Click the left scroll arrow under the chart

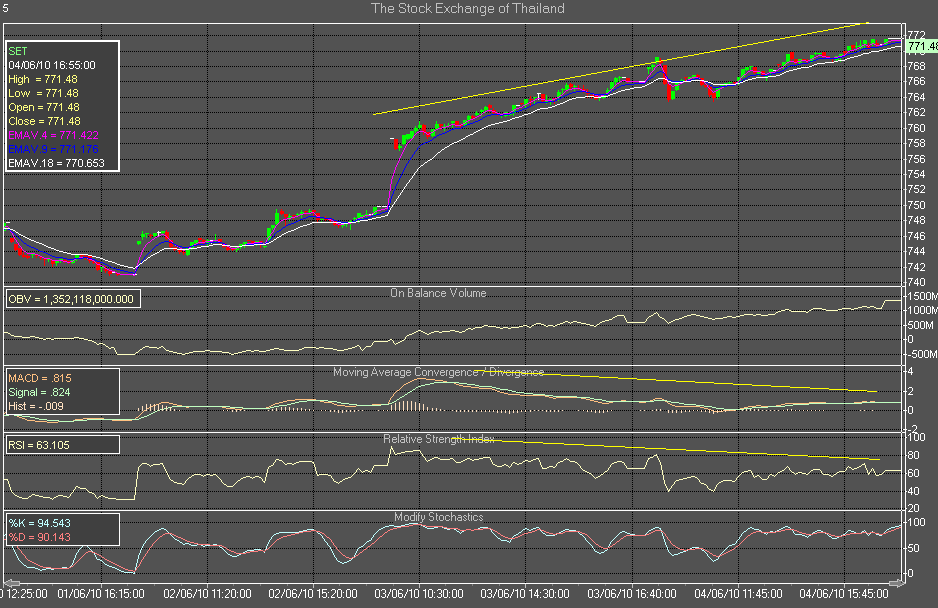point(12,583)
